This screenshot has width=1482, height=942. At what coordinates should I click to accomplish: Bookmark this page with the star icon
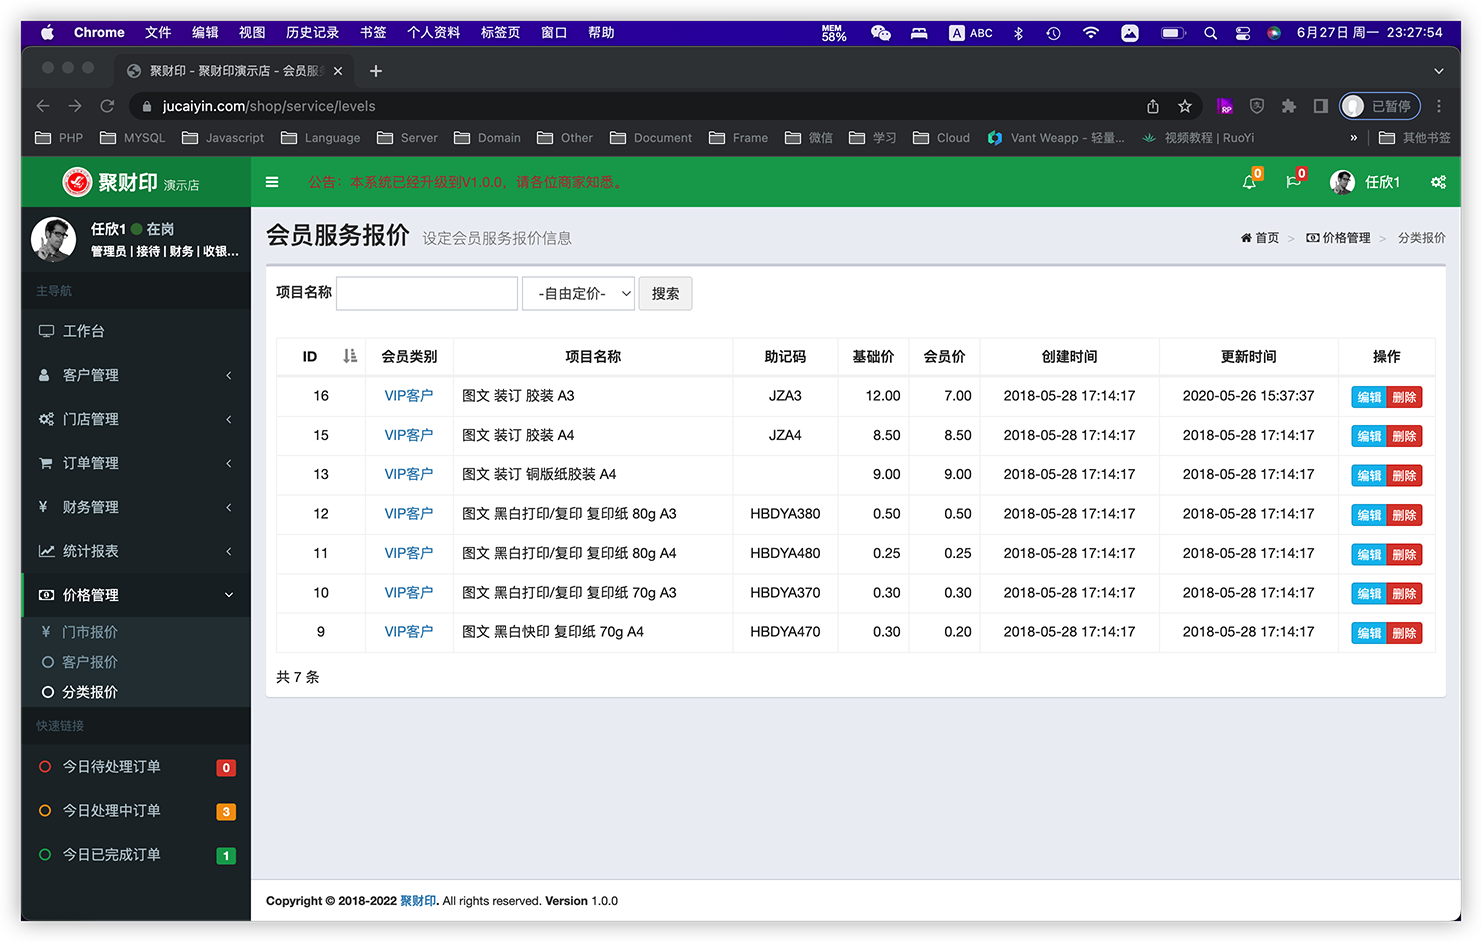[1185, 106]
